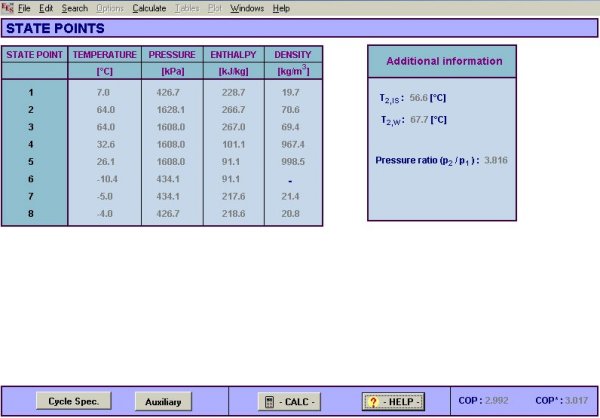Click the STATE POINTS title bar

(x=300, y=28)
